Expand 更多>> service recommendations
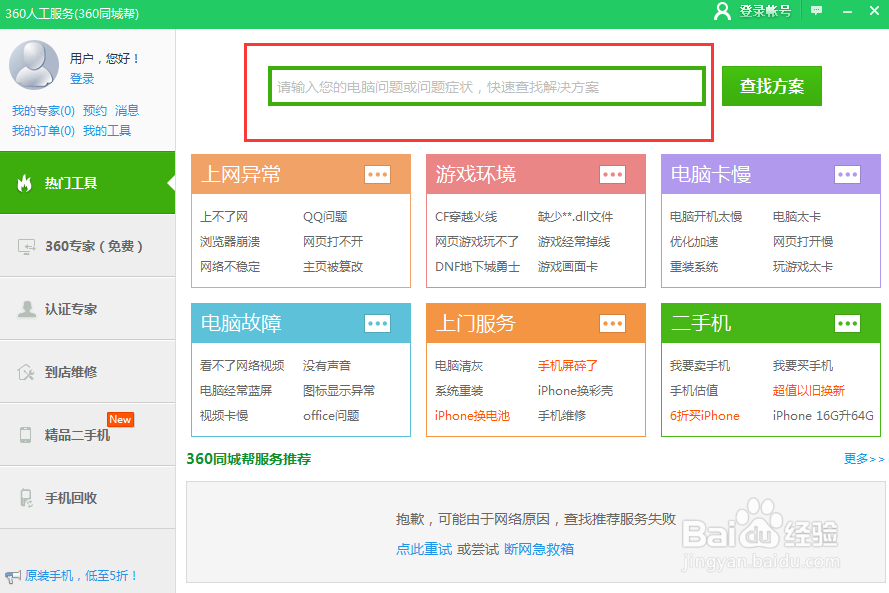This screenshot has height=593, width=889. [864, 459]
